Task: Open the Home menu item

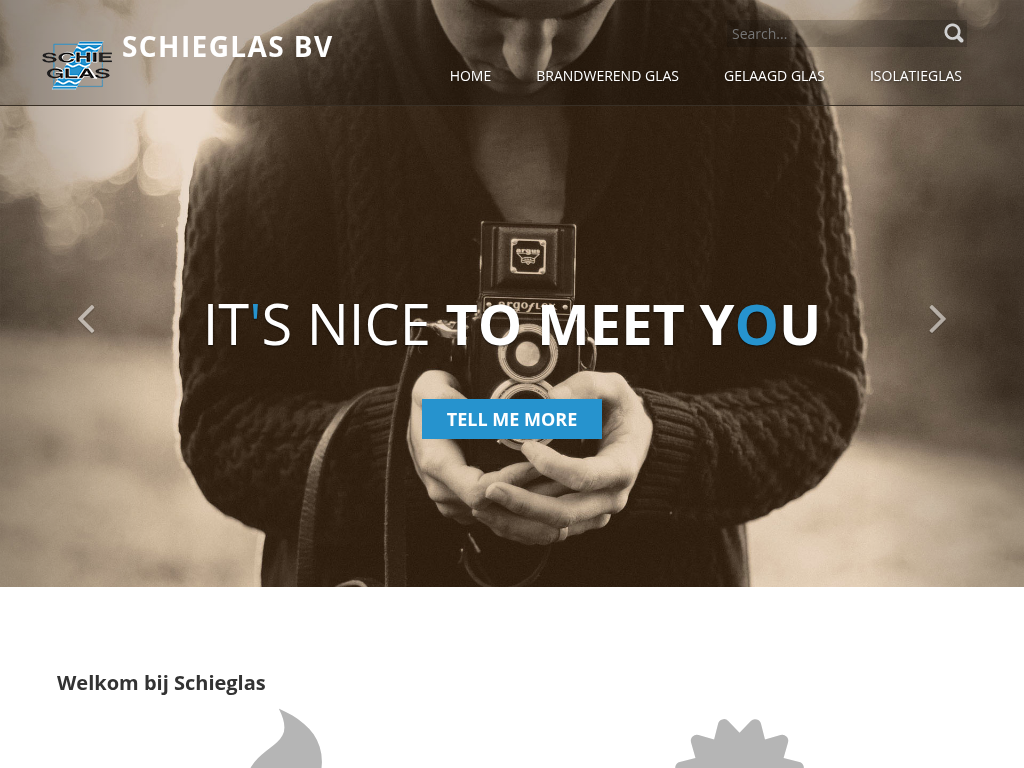Action: 470,76
